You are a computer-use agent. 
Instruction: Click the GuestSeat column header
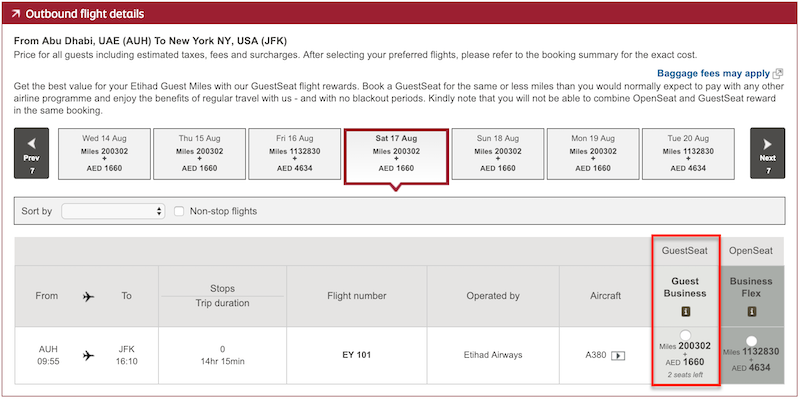(x=685, y=251)
